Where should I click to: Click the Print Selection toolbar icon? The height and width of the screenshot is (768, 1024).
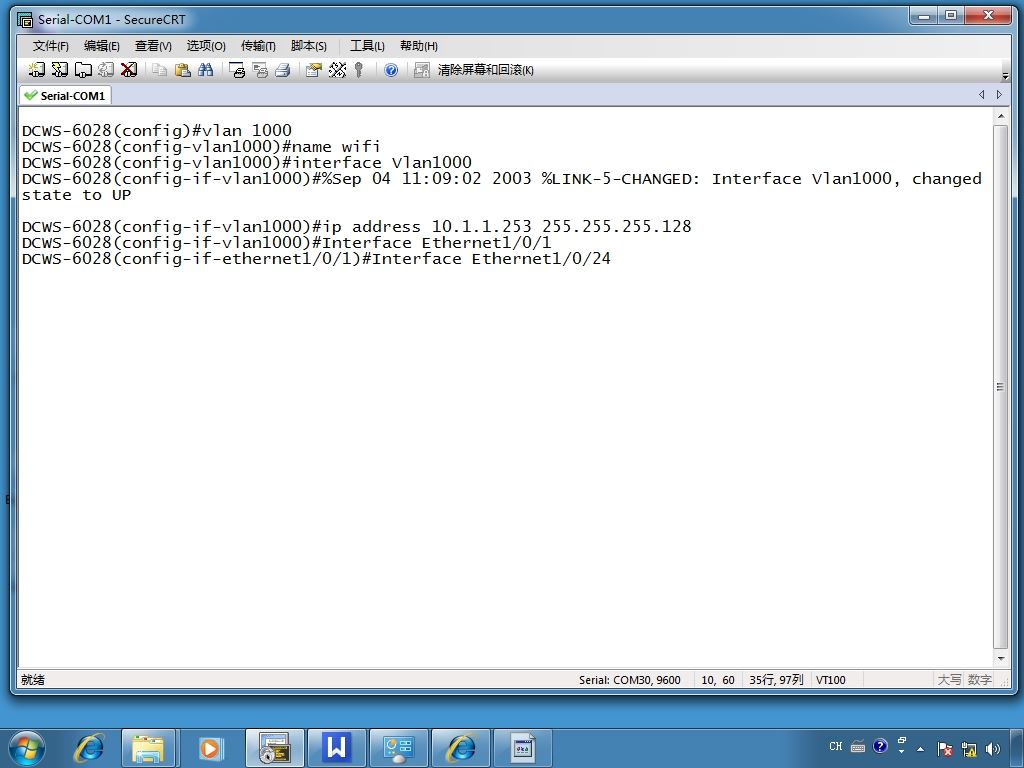(x=260, y=70)
